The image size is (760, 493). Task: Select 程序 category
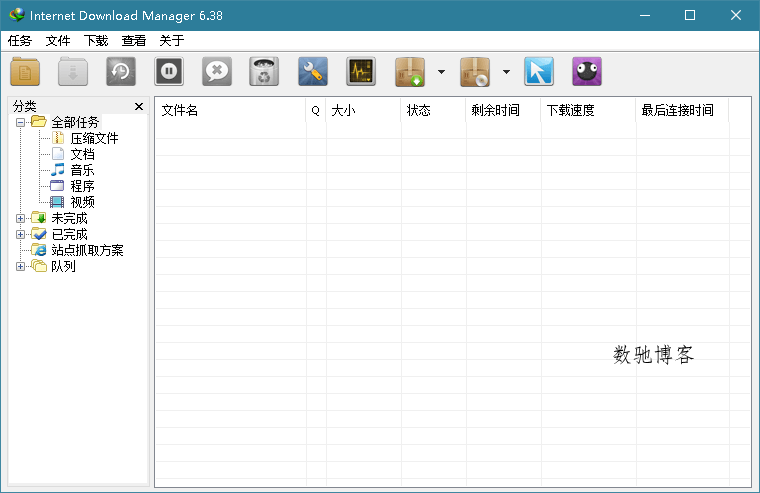click(x=82, y=186)
